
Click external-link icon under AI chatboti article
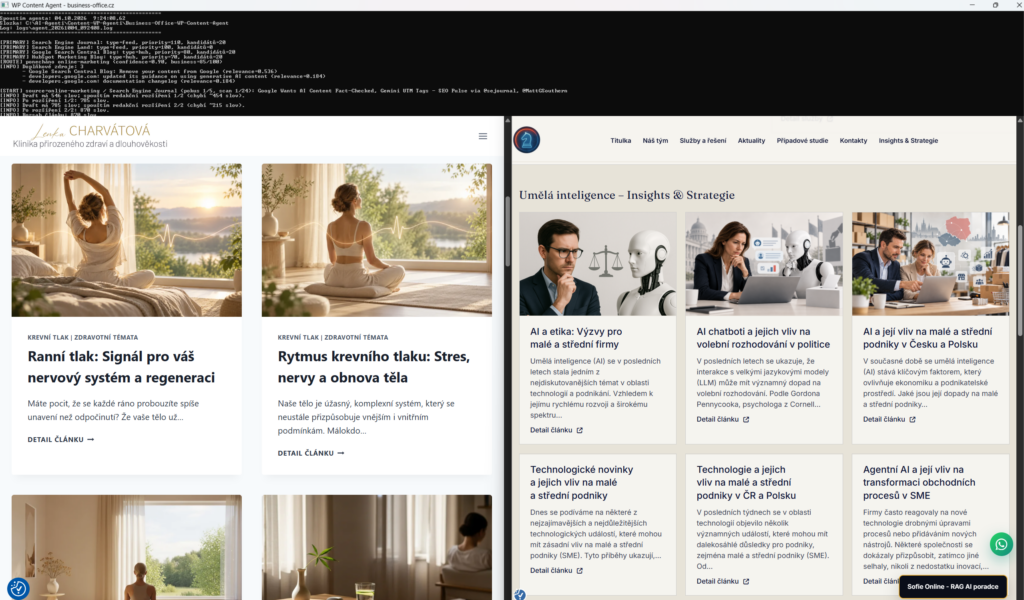pyautogui.click(x=746, y=420)
